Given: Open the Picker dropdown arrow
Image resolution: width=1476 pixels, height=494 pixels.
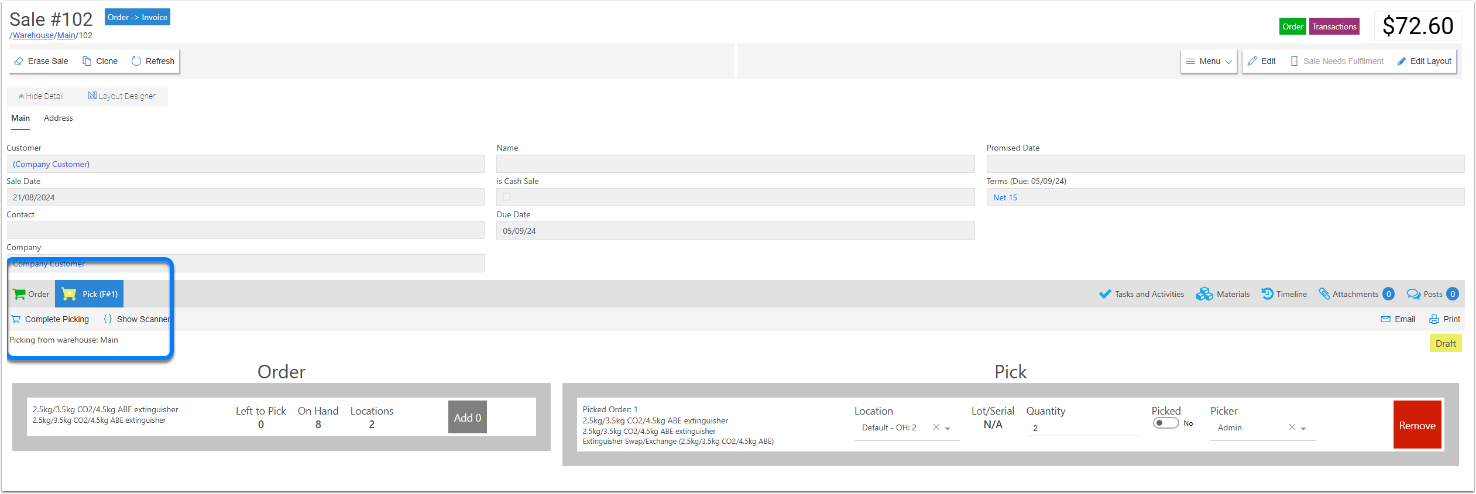Looking at the screenshot, I should (1303, 428).
